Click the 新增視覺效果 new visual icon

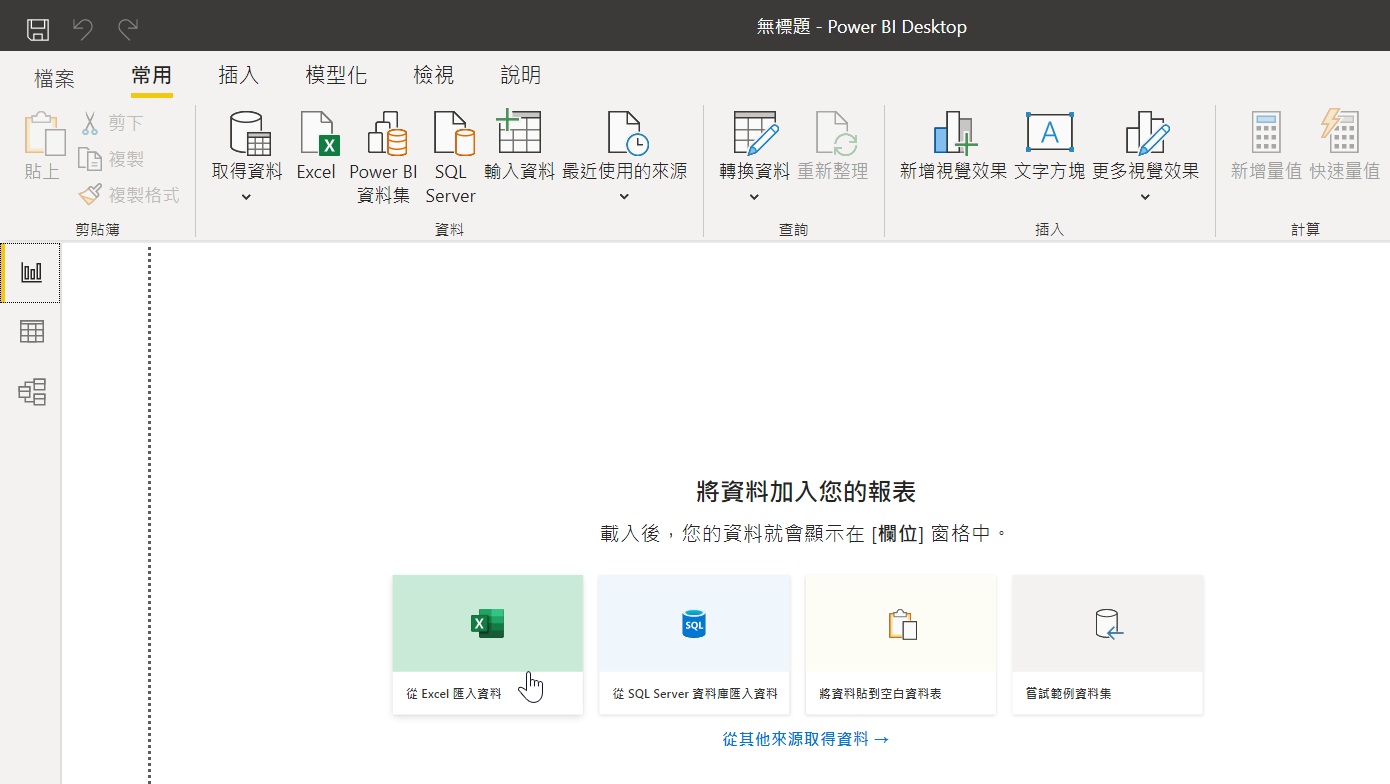pyautogui.click(x=955, y=132)
